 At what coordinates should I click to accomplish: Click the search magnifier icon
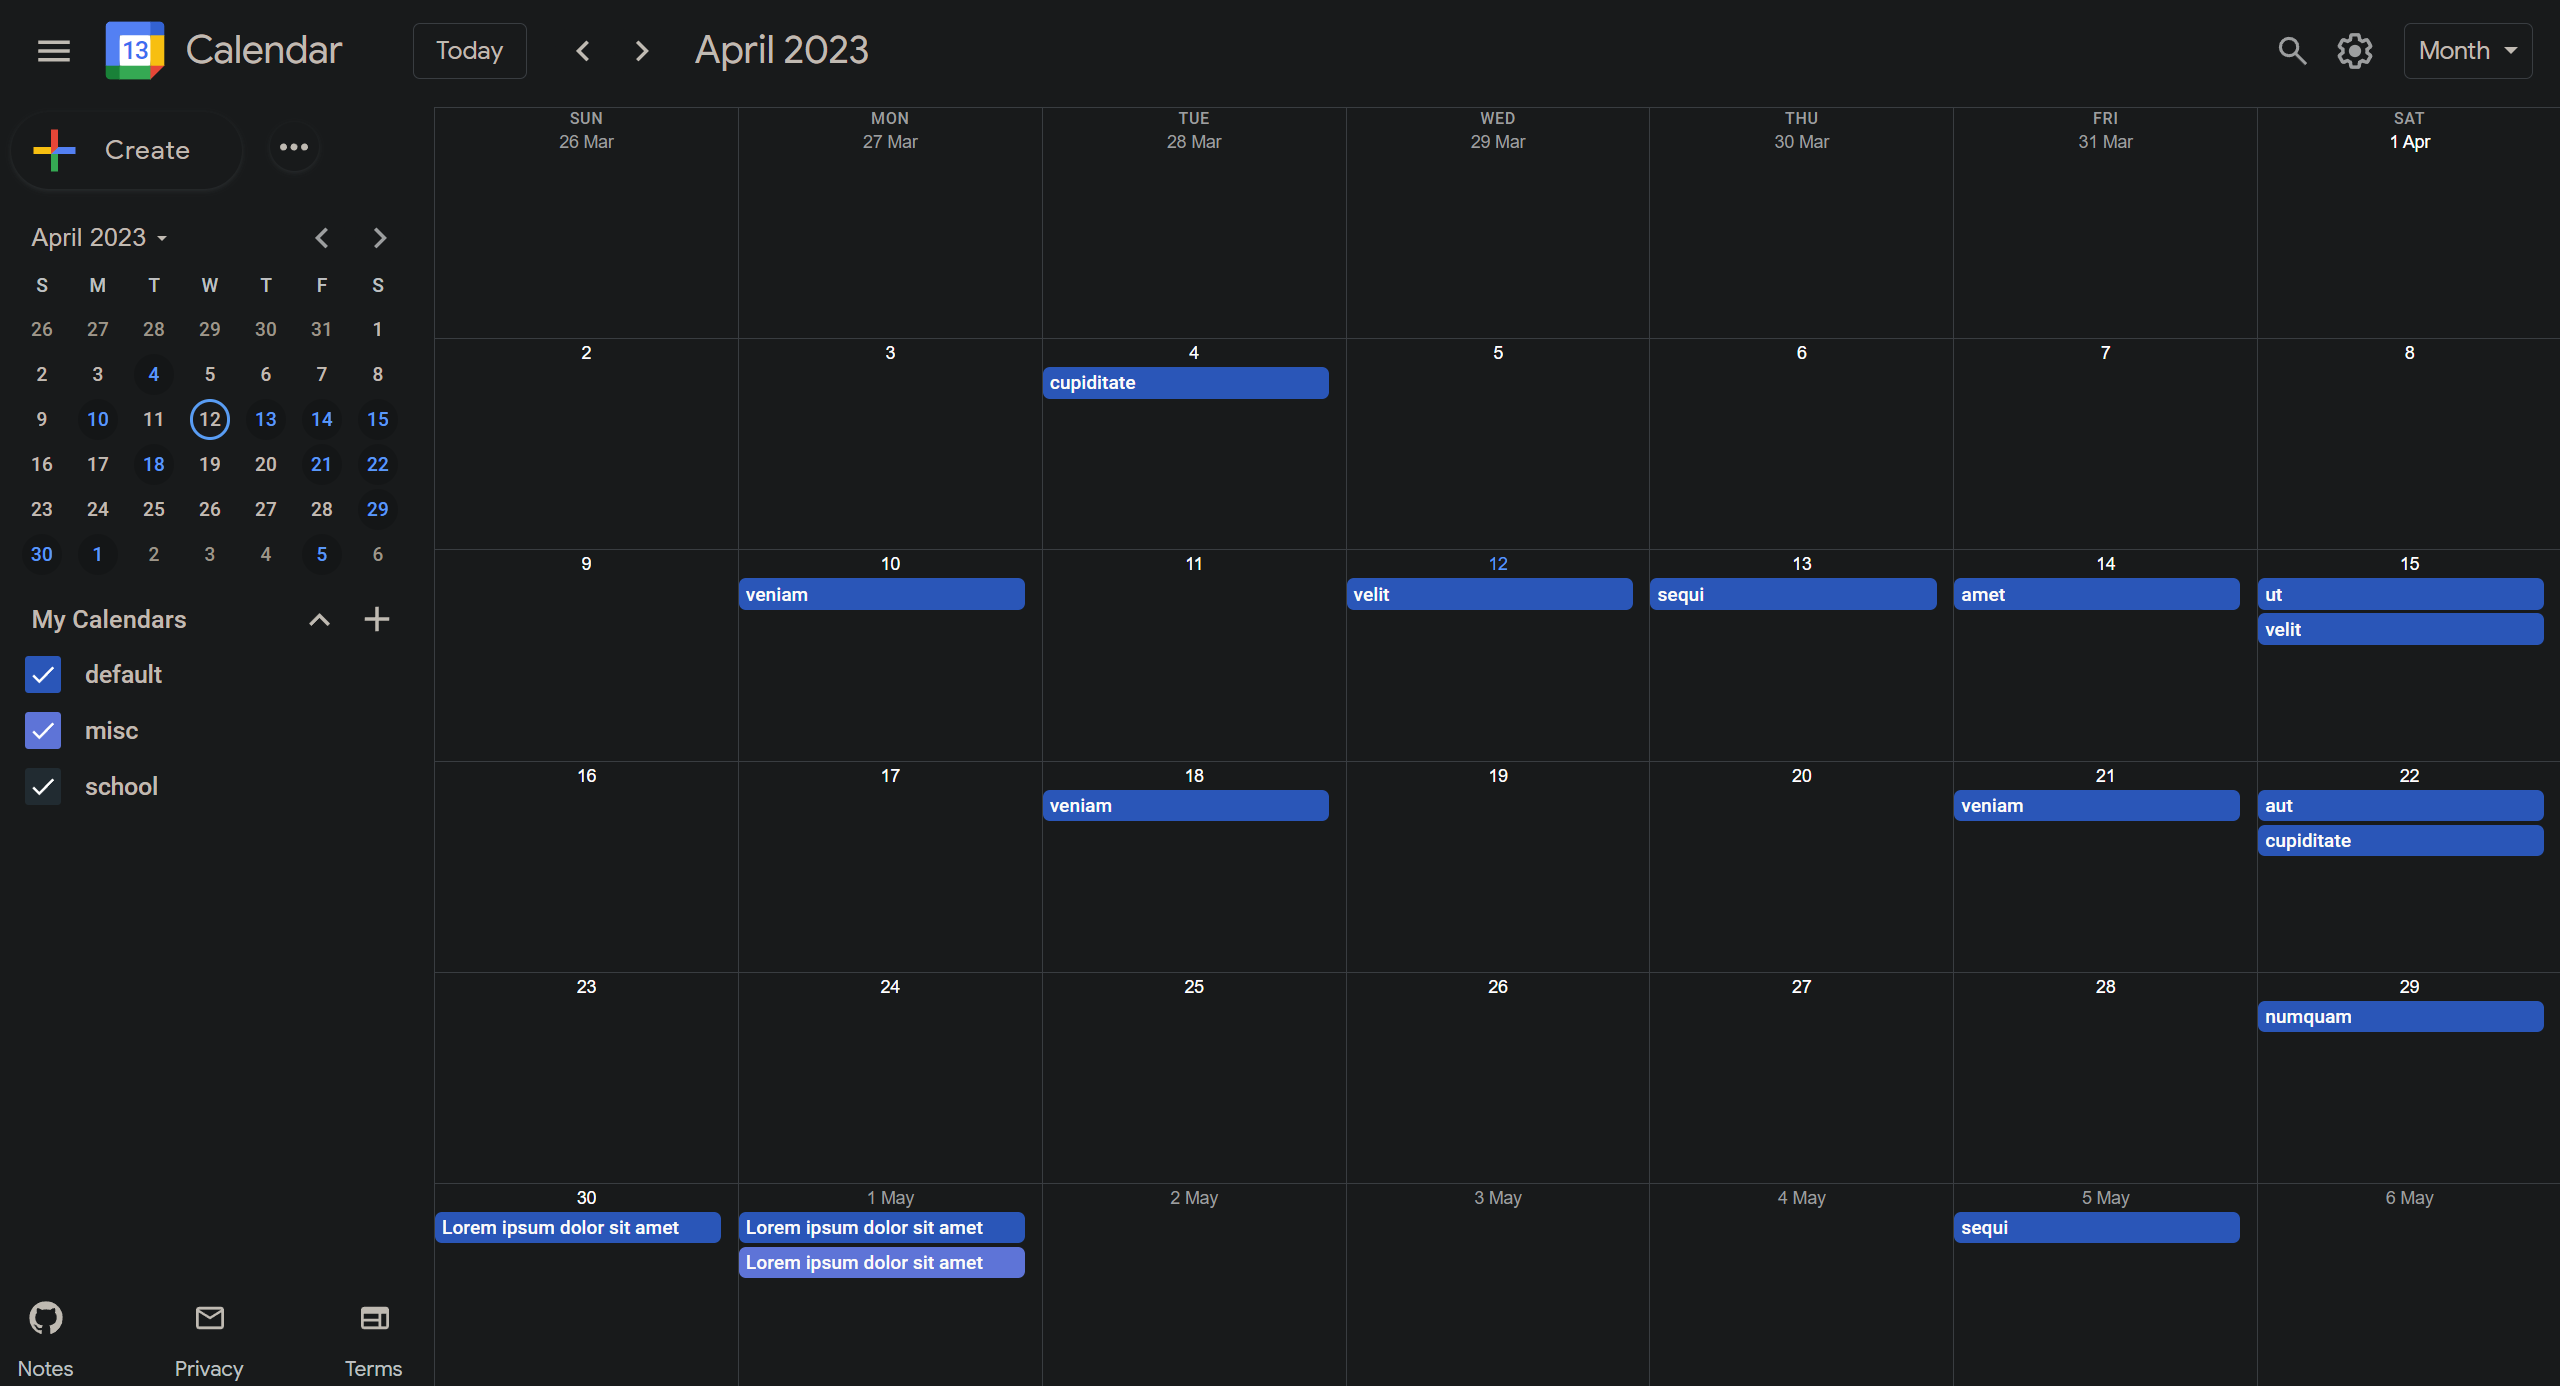pos(2291,51)
